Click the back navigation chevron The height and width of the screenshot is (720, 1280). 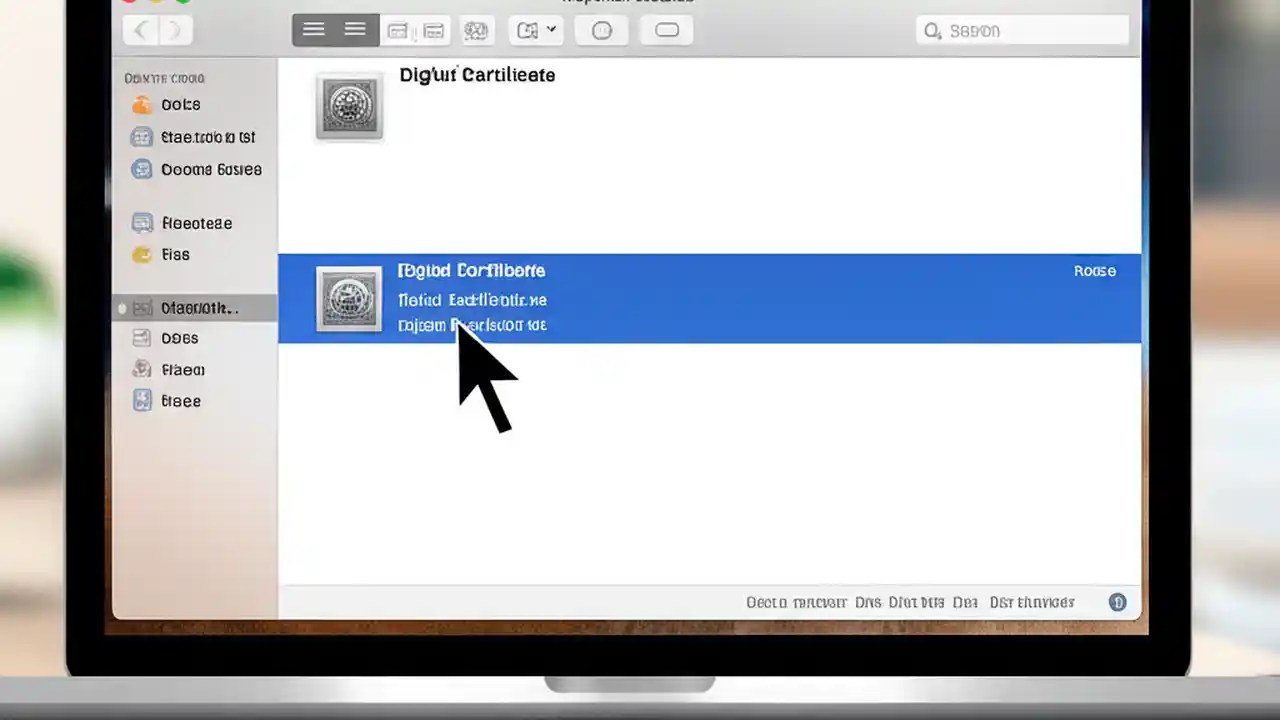(139, 30)
